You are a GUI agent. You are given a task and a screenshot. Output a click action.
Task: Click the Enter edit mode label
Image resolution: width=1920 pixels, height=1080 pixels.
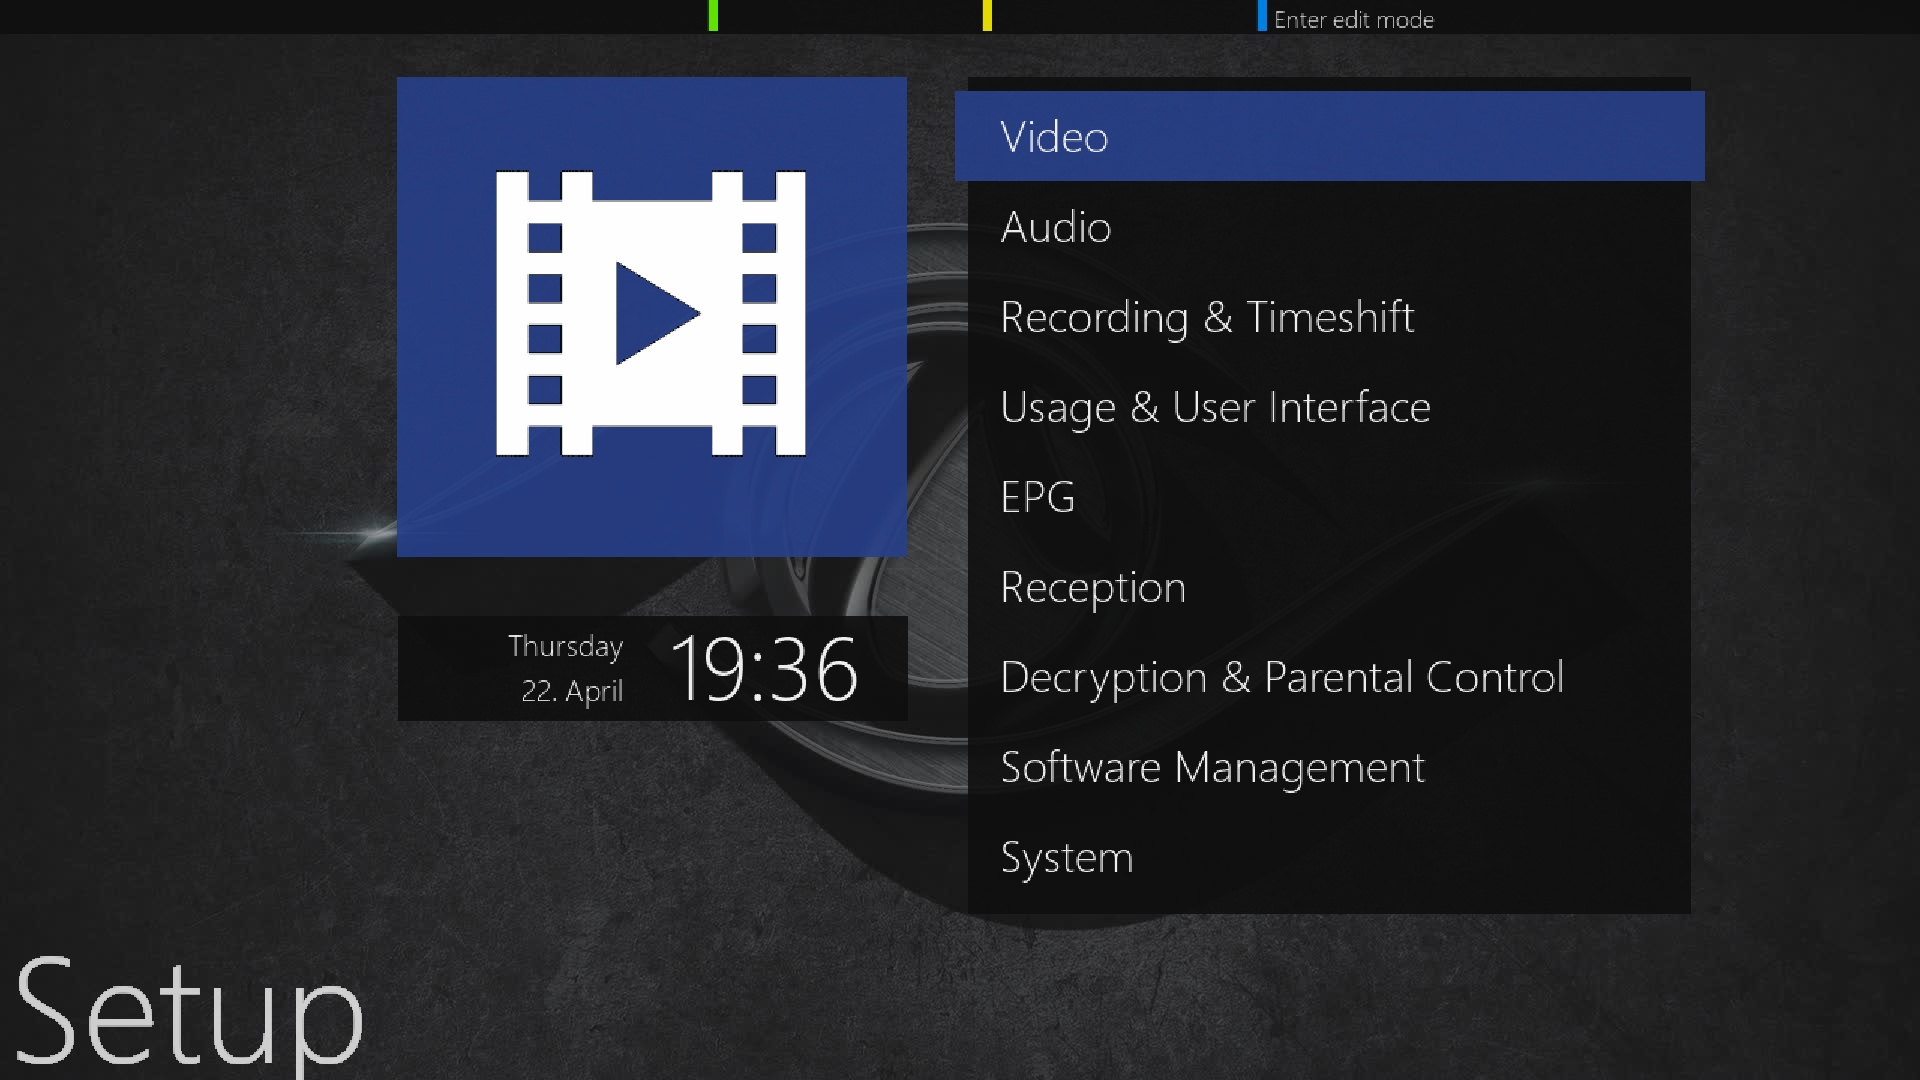pyautogui.click(x=1353, y=19)
